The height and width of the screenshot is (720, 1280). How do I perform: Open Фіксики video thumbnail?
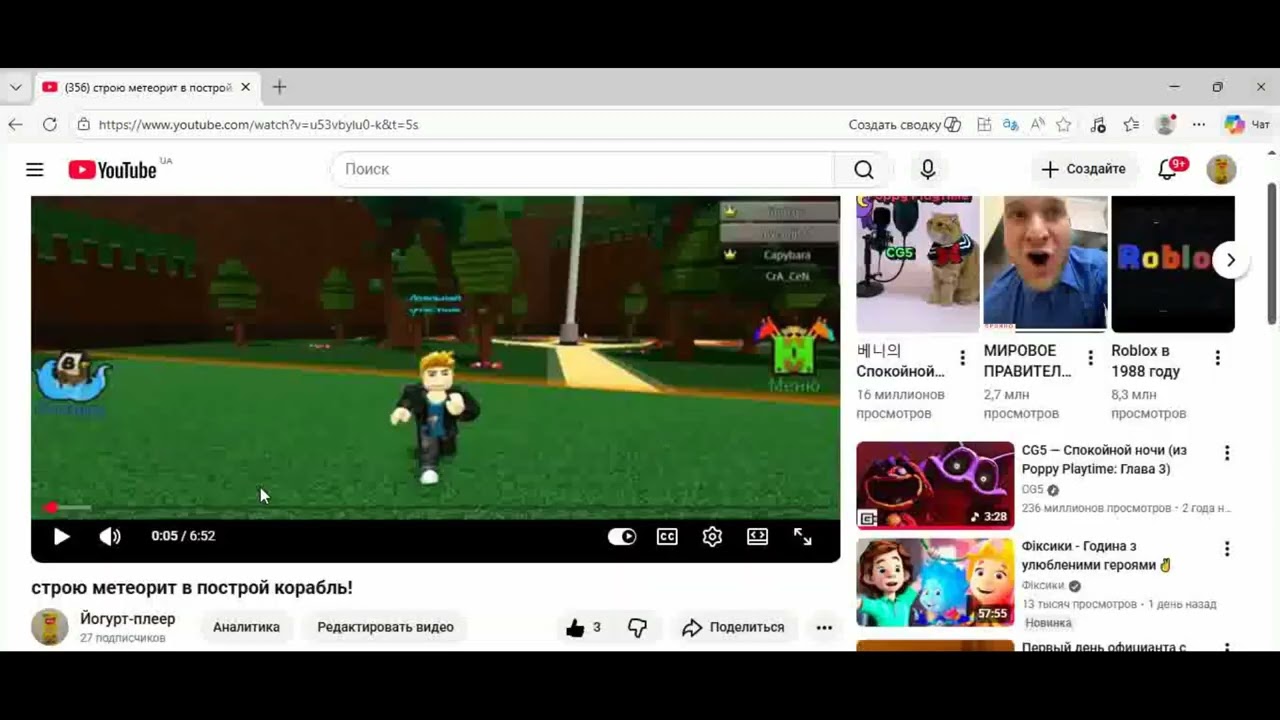point(935,582)
